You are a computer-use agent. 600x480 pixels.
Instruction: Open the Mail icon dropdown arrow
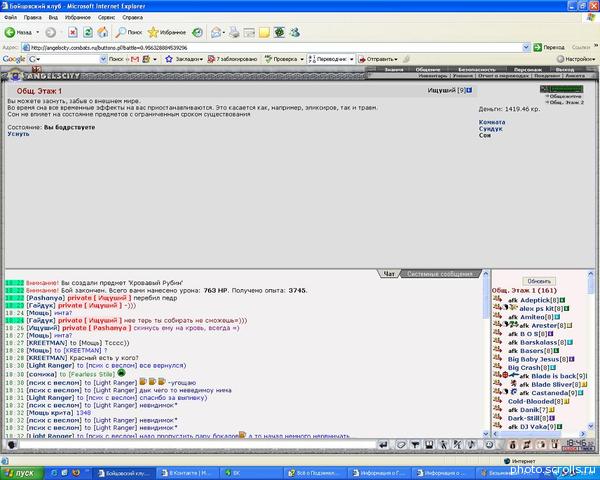(x=223, y=33)
